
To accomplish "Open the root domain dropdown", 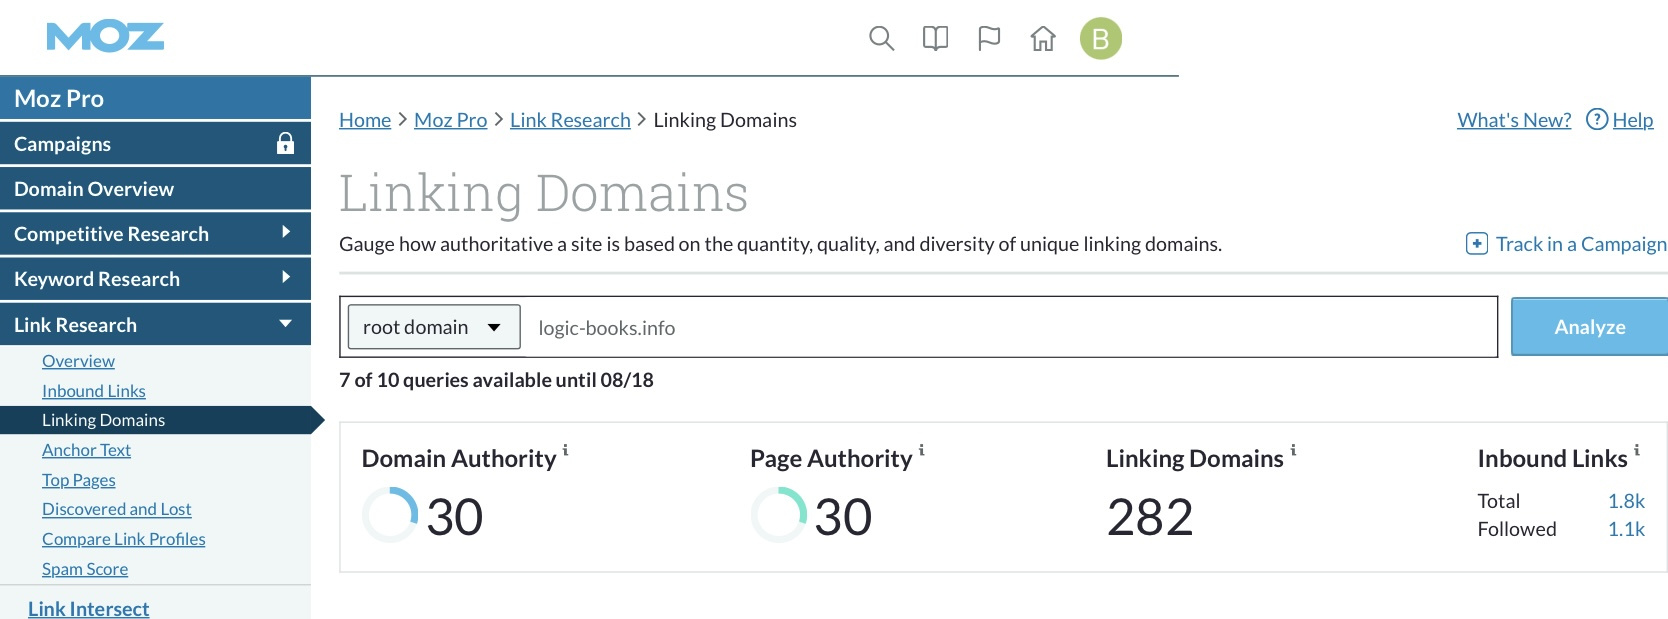I will 434,327.
